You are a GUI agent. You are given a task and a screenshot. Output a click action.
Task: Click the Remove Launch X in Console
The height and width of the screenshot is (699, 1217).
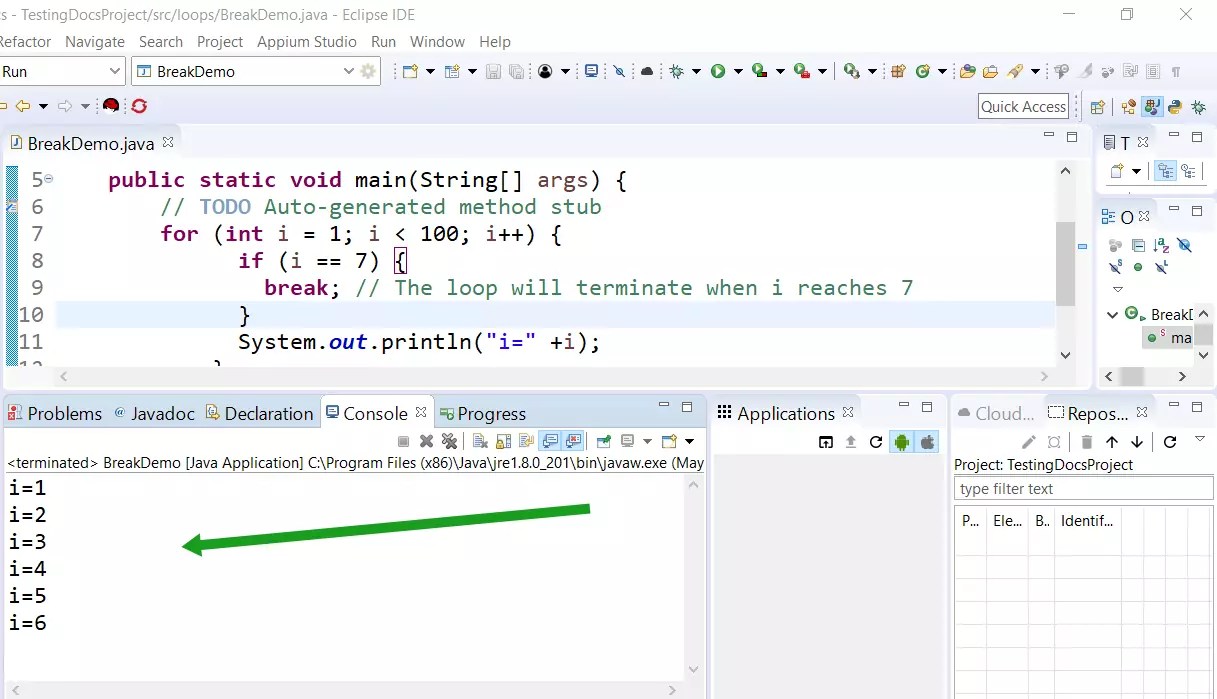426,441
